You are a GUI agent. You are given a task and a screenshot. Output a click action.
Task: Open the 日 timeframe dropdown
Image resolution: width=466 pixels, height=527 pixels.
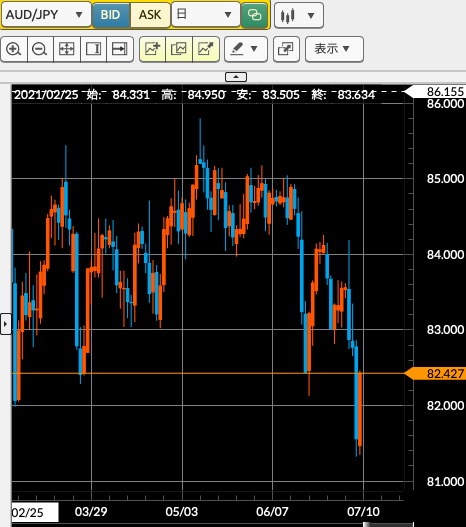point(206,15)
